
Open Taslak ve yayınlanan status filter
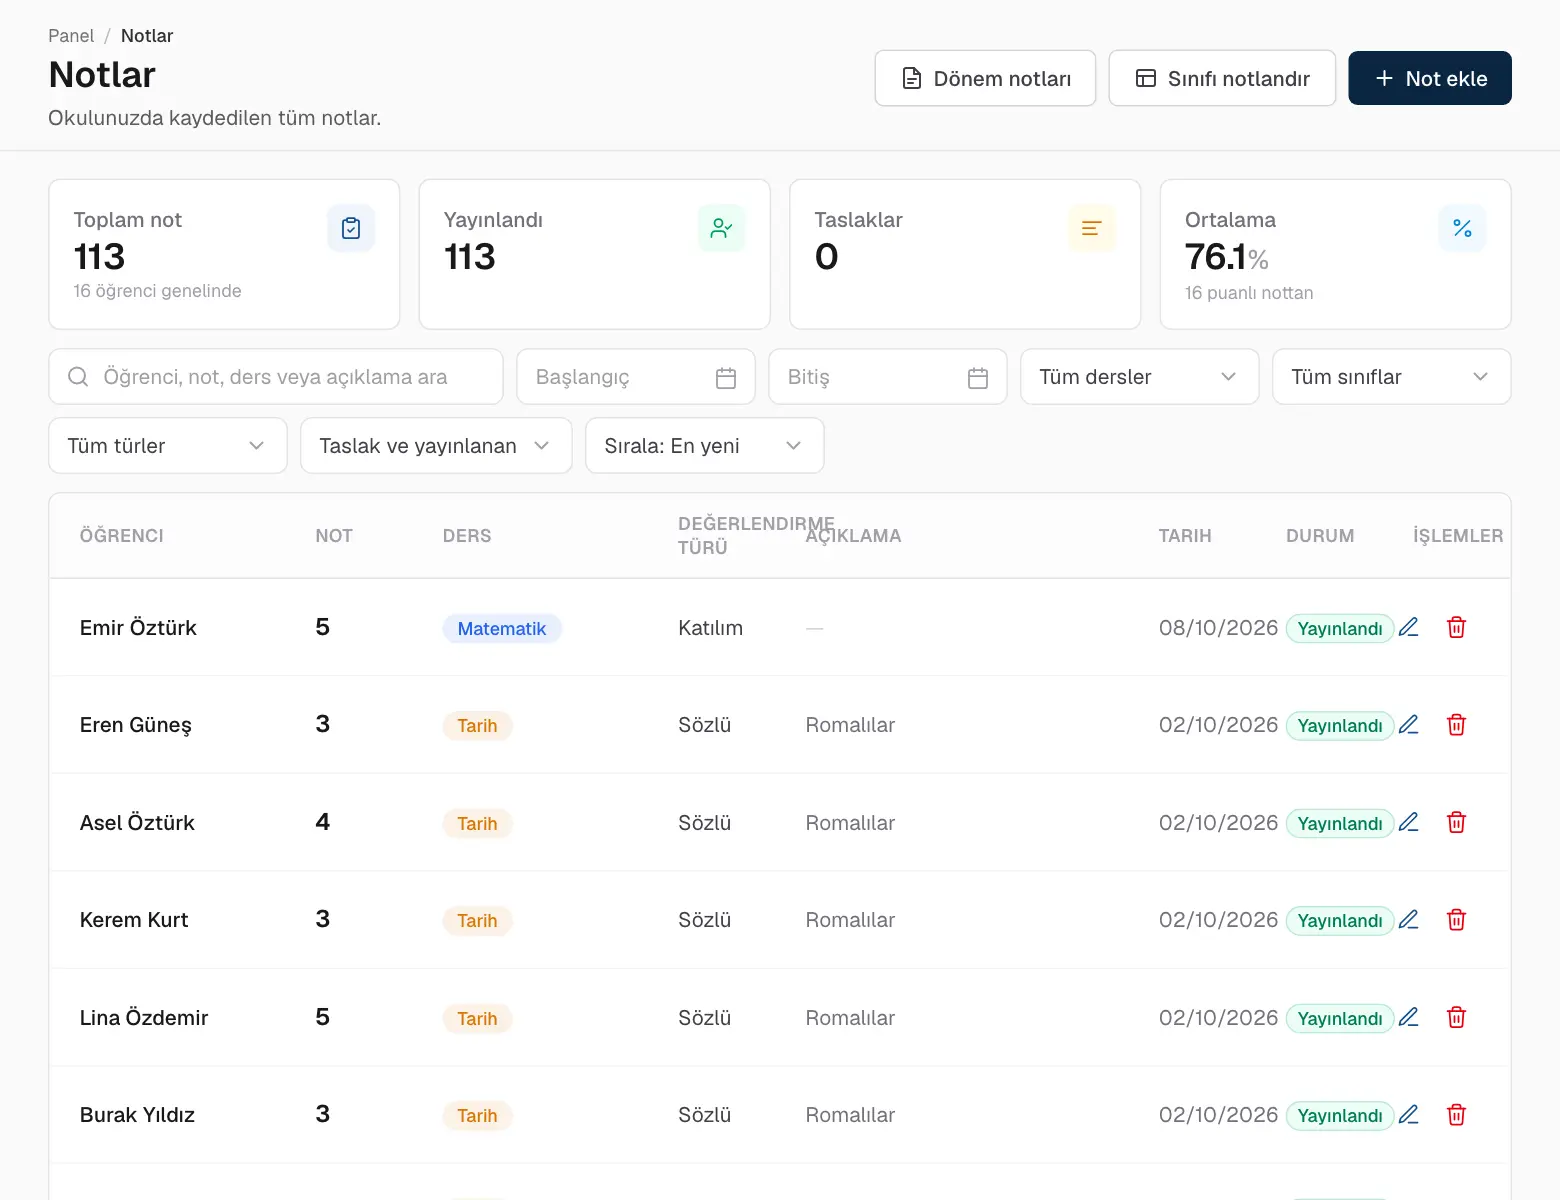pos(436,446)
